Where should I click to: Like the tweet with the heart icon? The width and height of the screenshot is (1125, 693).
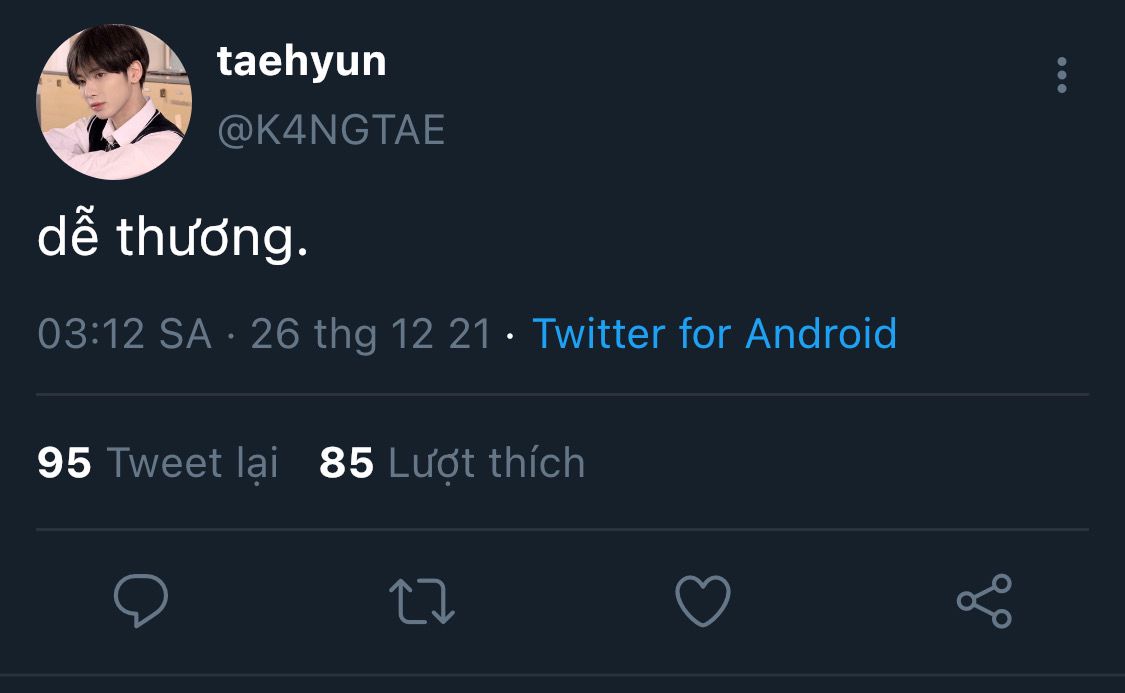[x=703, y=600]
